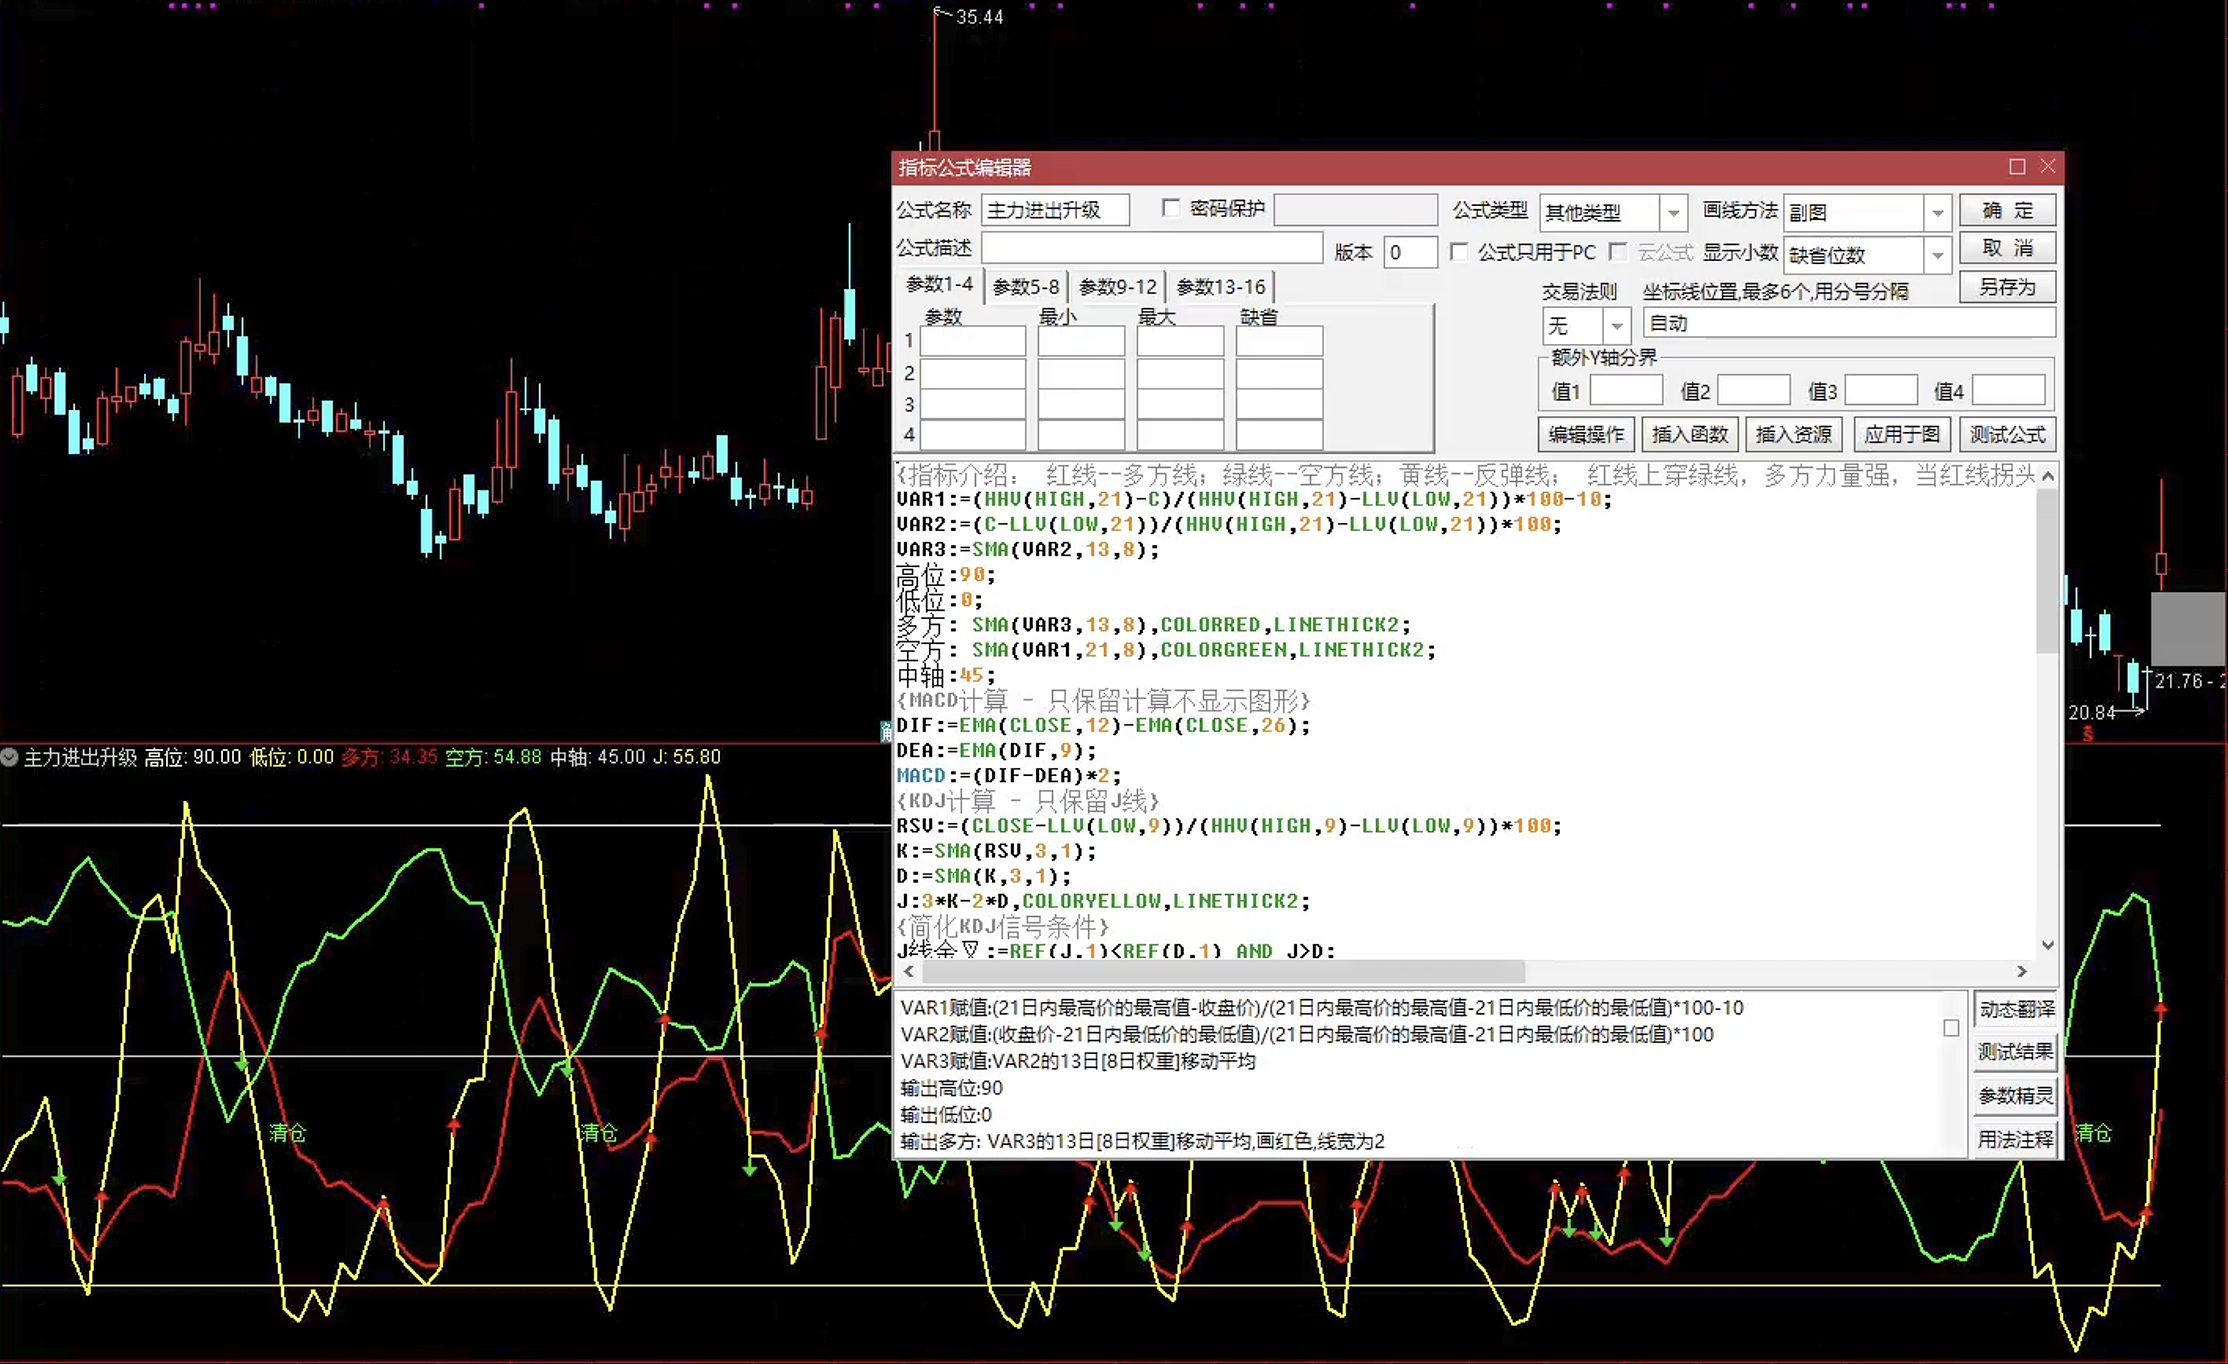Click the J: 55.80 indicator value
Image resolution: width=2228 pixels, height=1364 pixels.
point(687,757)
